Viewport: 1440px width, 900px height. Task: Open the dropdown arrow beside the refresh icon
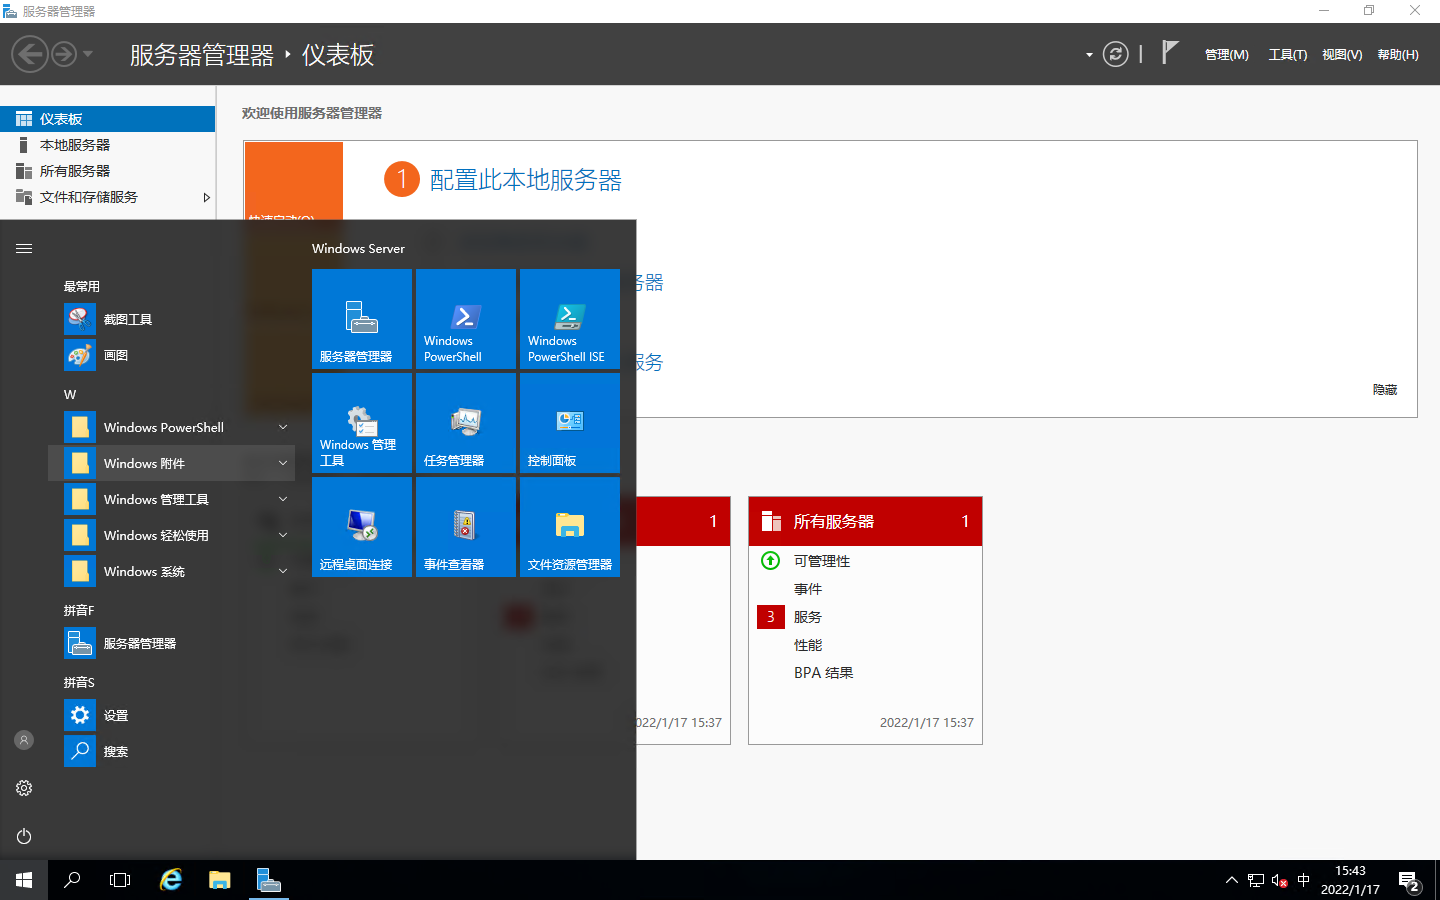[x=1089, y=55]
